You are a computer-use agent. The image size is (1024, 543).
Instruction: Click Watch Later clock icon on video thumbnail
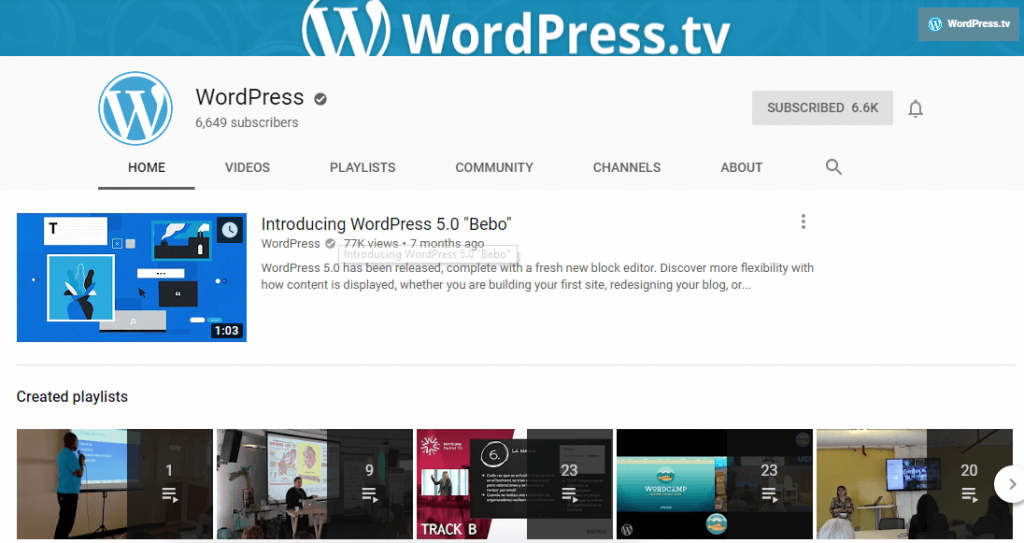pyautogui.click(x=230, y=230)
